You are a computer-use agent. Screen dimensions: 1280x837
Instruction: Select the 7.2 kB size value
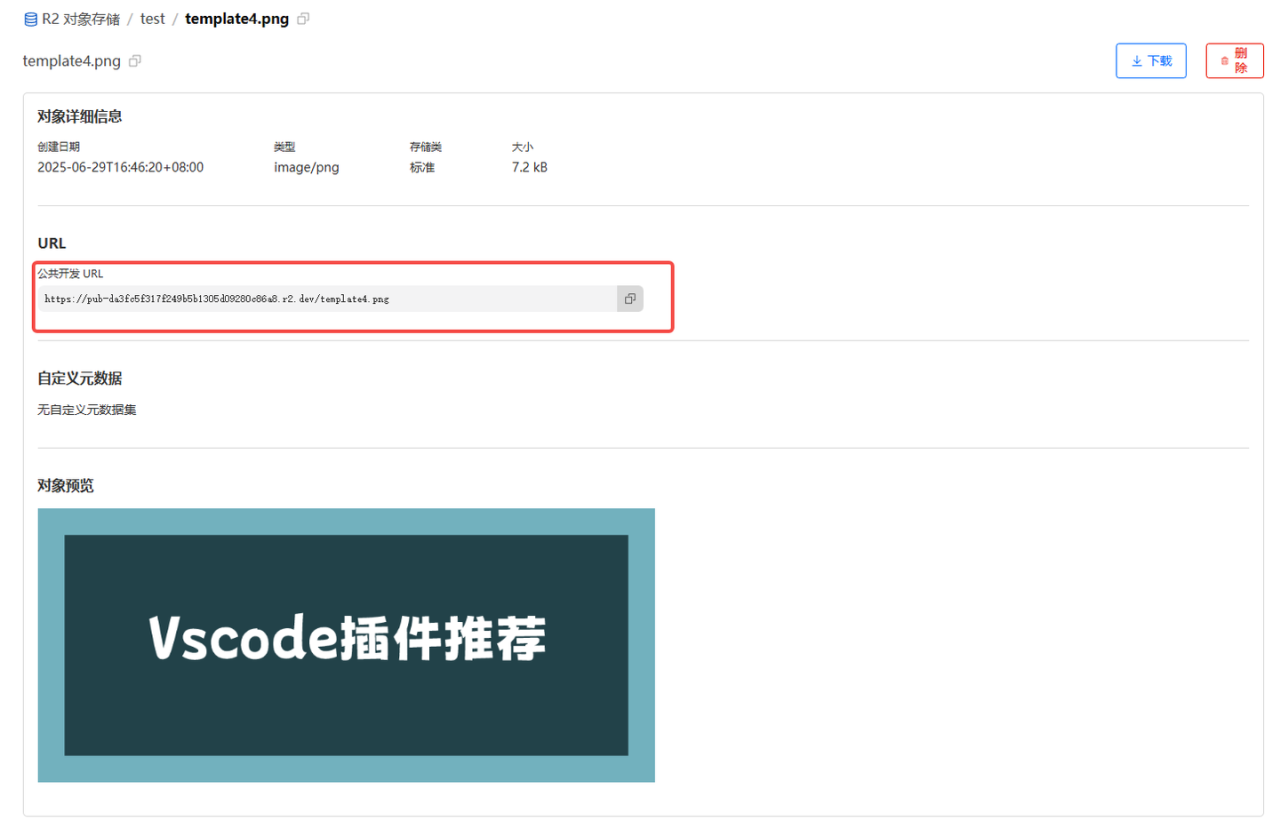pyautogui.click(x=530, y=167)
